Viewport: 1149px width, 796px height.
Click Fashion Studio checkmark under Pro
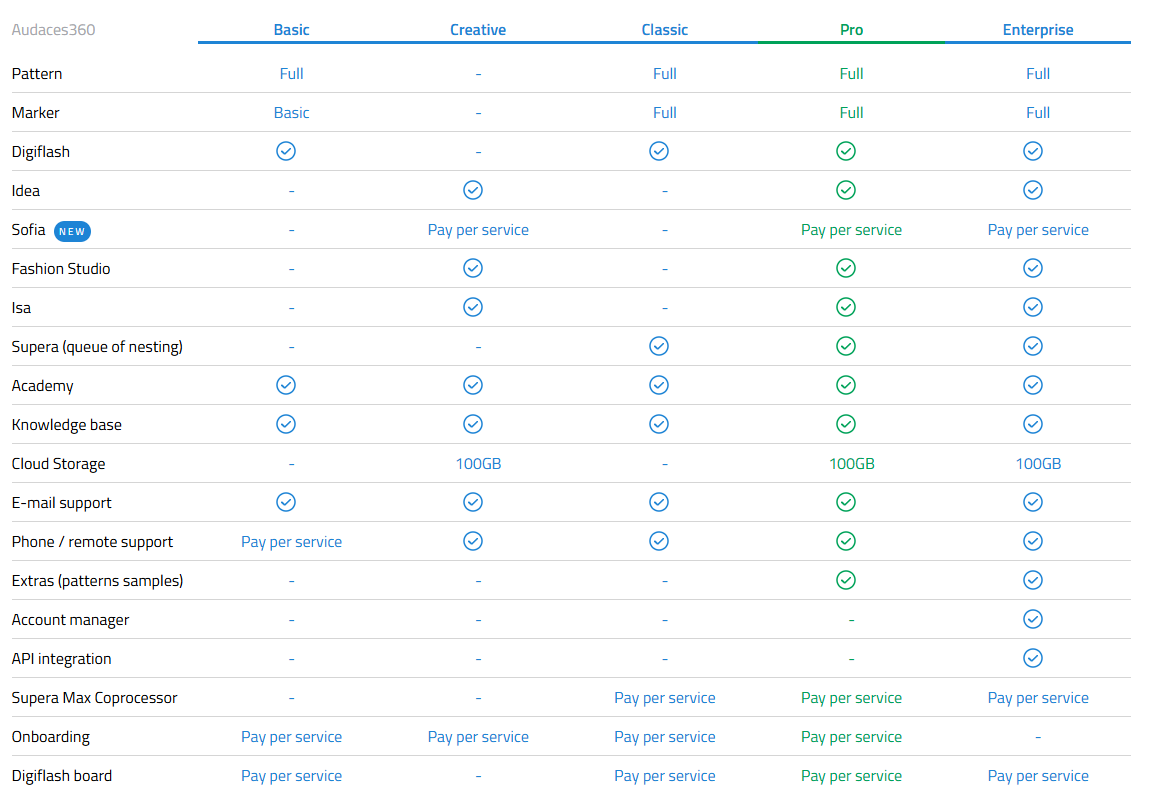click(x=846, y=268)
